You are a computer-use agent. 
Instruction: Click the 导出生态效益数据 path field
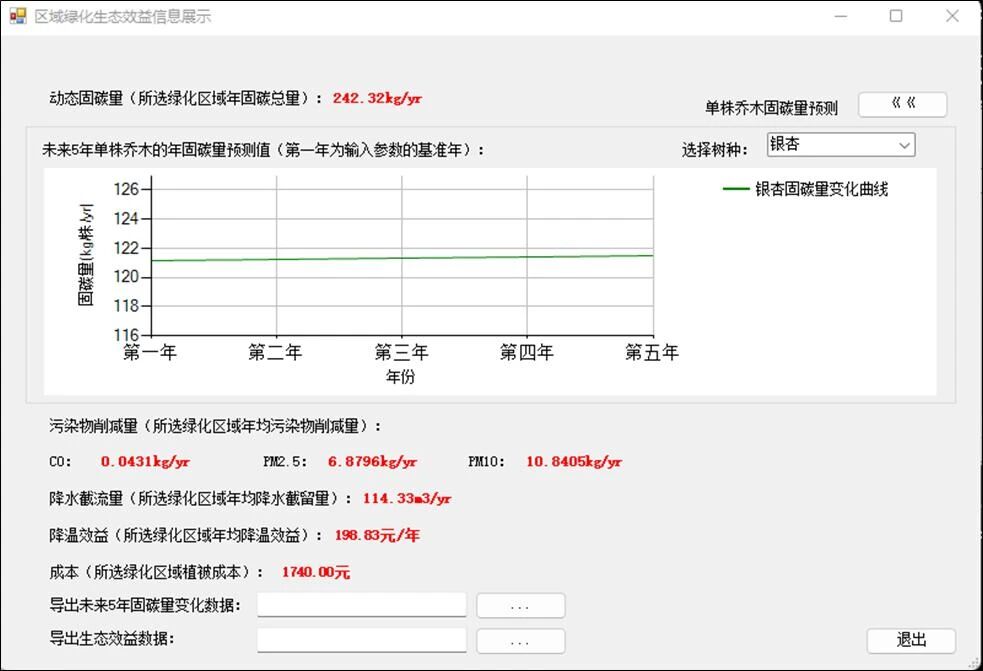361,640
